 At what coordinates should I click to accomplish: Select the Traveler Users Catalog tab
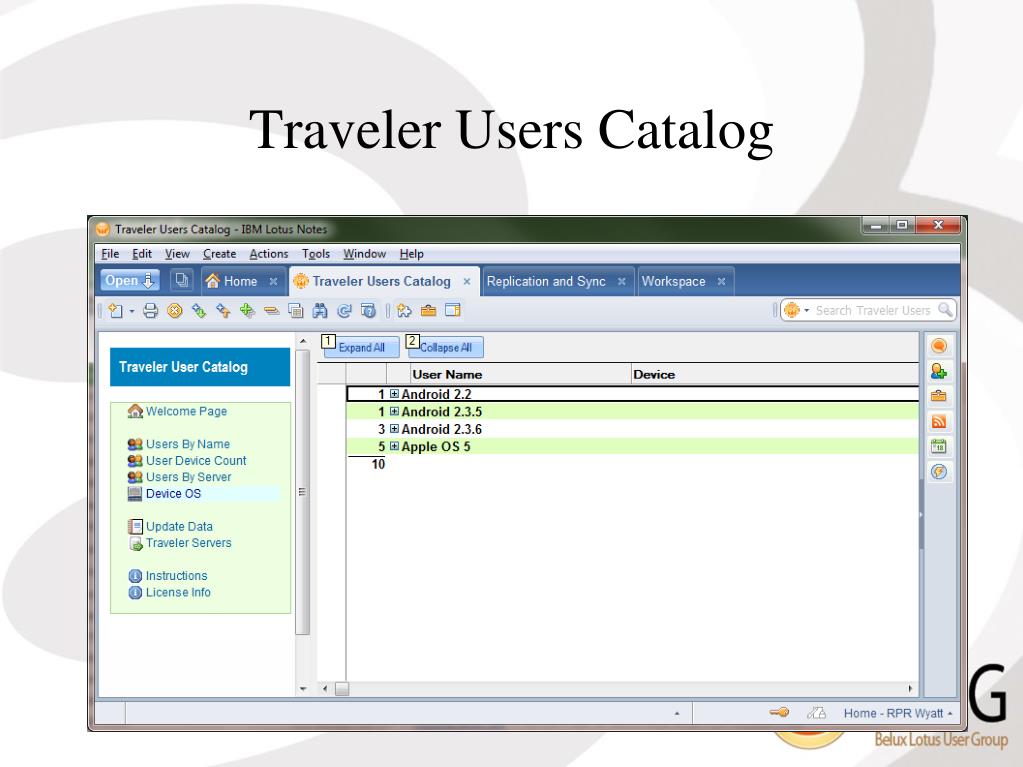373,281
